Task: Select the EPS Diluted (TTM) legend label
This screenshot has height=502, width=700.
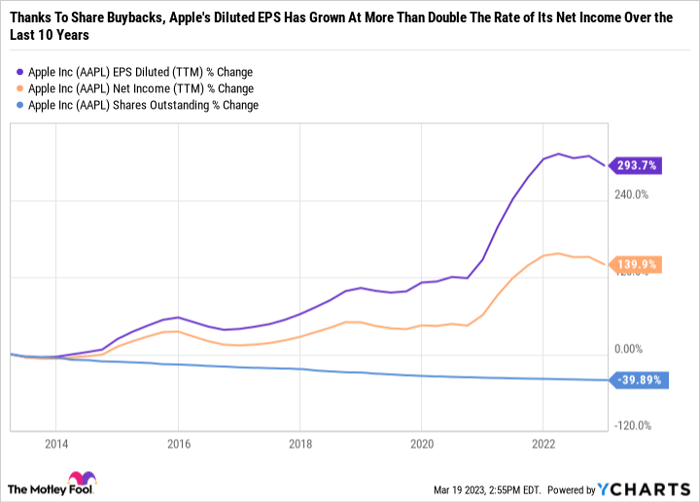Action: (140, 73)
